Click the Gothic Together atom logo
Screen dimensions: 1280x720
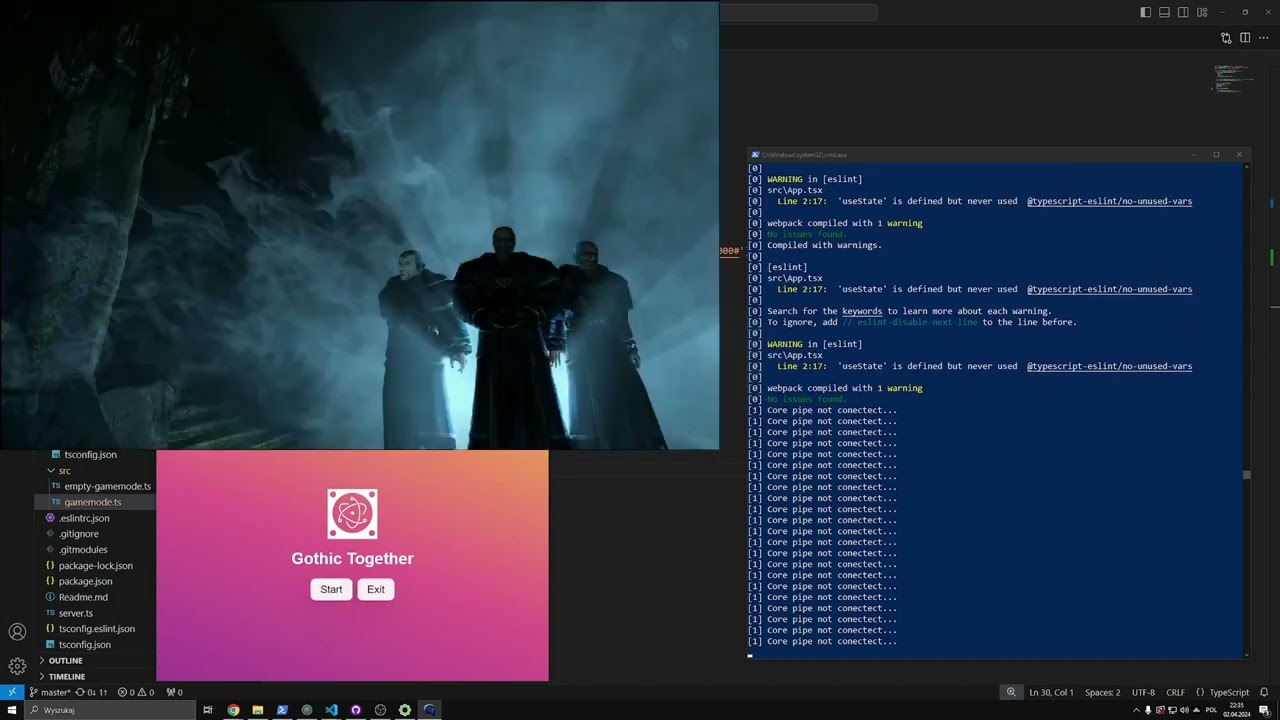pos(352,514)
